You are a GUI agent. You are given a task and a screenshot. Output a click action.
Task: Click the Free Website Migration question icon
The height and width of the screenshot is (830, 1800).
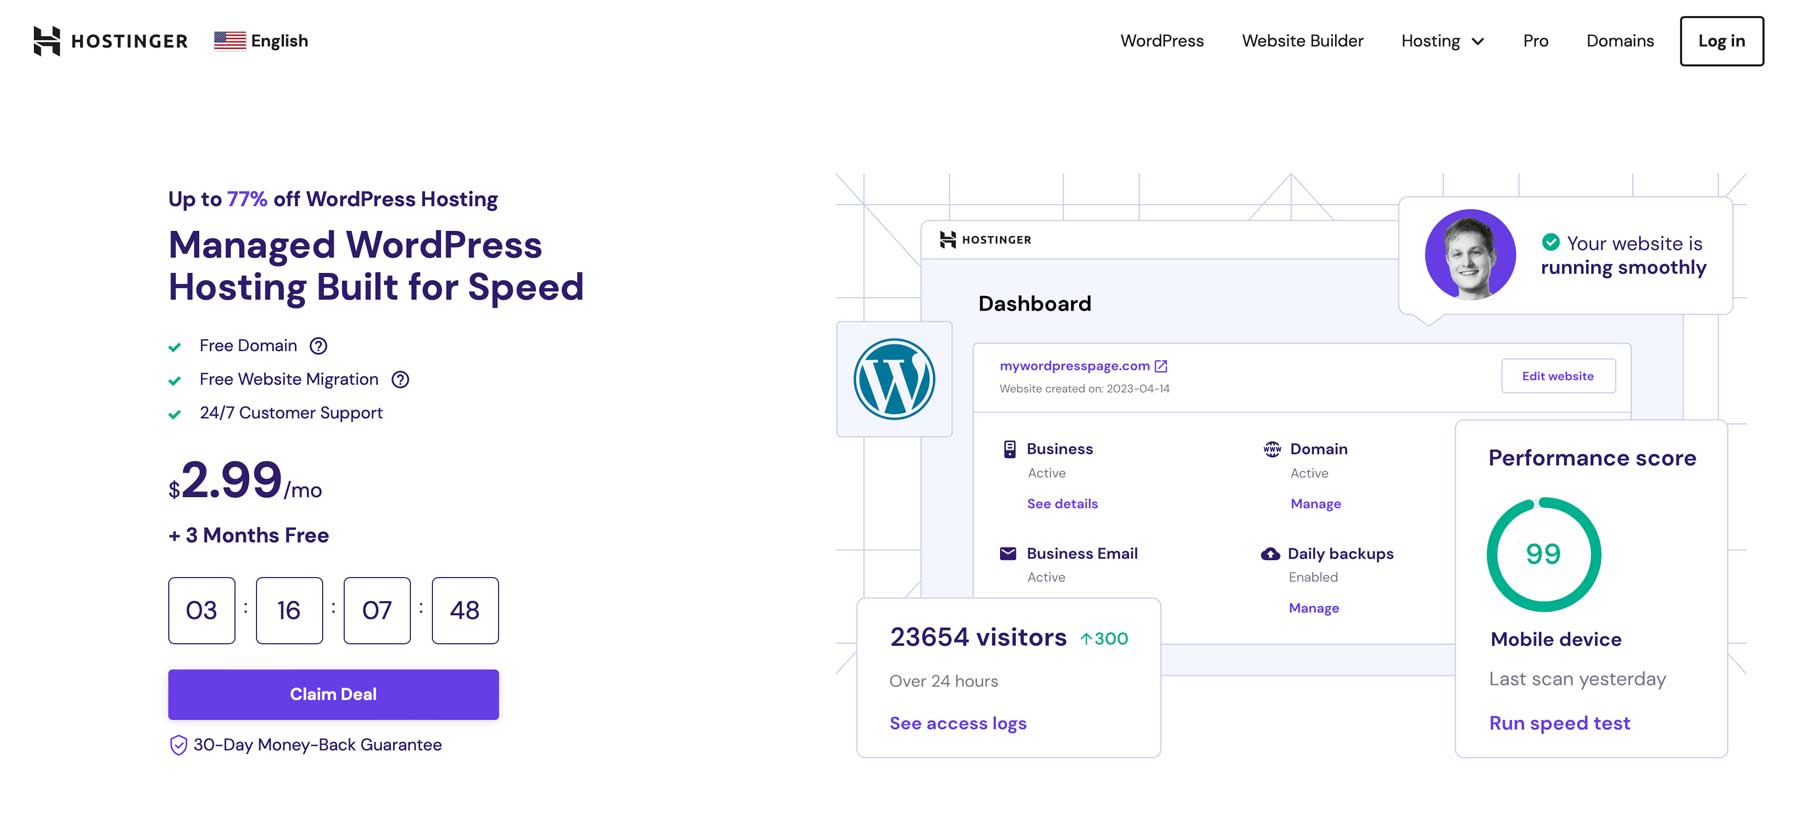click(400, 380)
